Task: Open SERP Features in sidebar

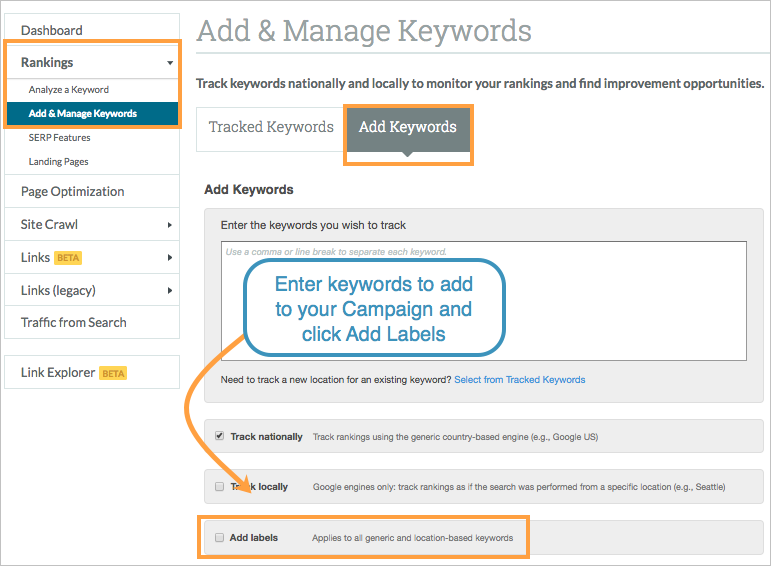Action: tap(59, 138)
